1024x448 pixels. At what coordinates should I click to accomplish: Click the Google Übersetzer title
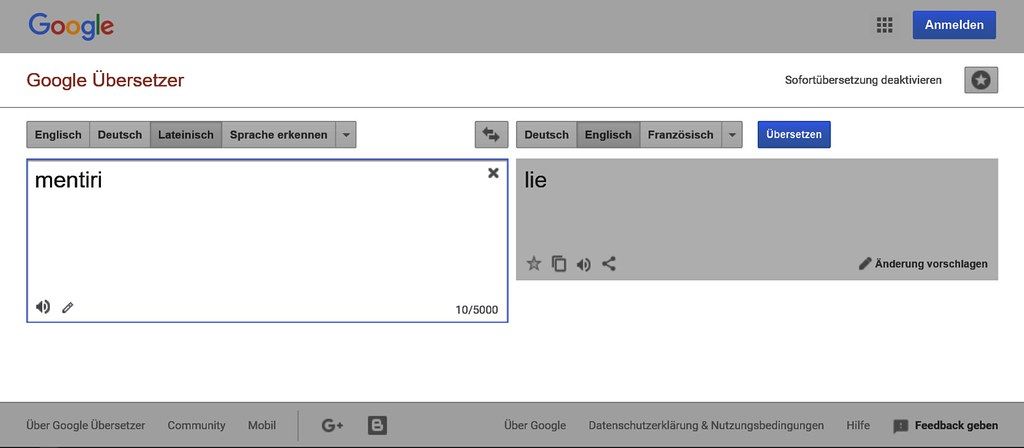point(105,80)
